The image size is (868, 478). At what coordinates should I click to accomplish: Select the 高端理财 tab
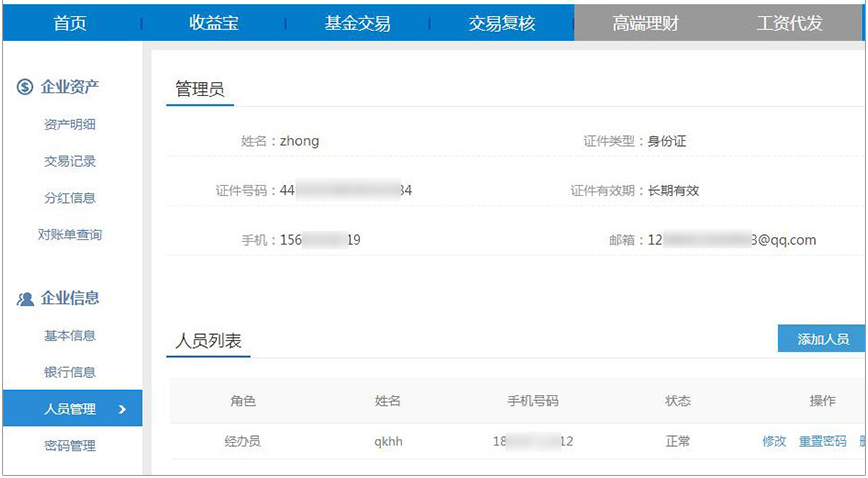pos(645,23)
